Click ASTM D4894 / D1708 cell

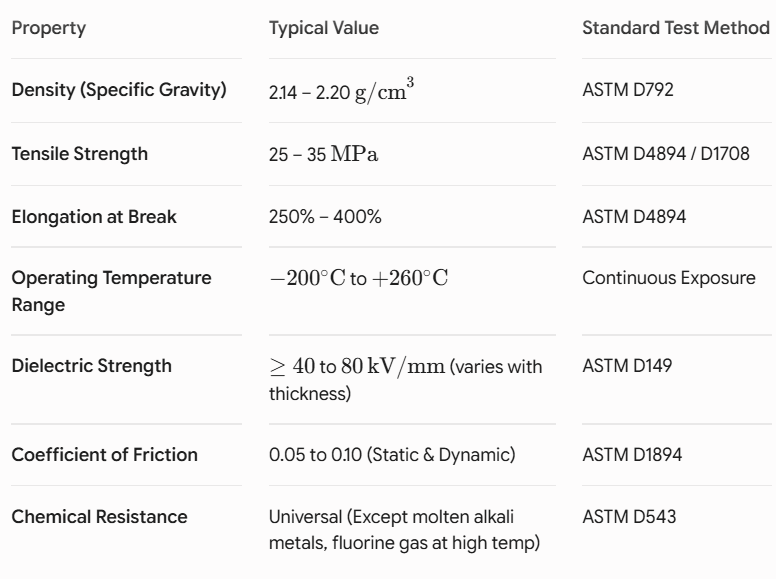tap(666, 154)
